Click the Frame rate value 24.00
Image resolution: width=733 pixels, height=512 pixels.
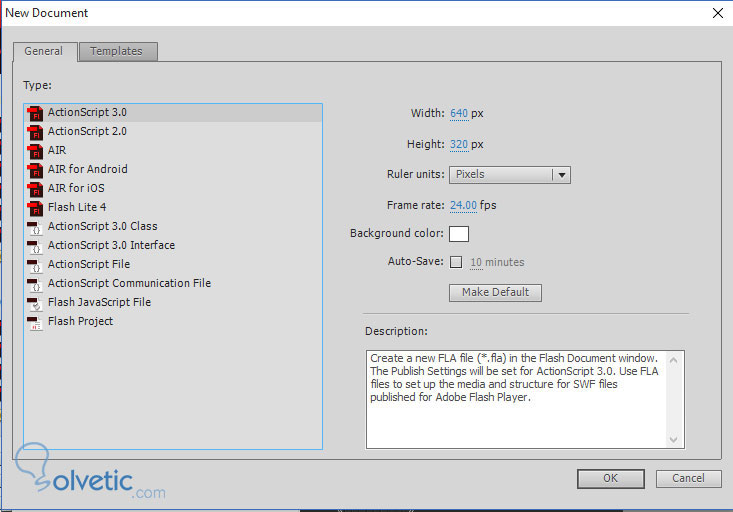tap(463, 206)
